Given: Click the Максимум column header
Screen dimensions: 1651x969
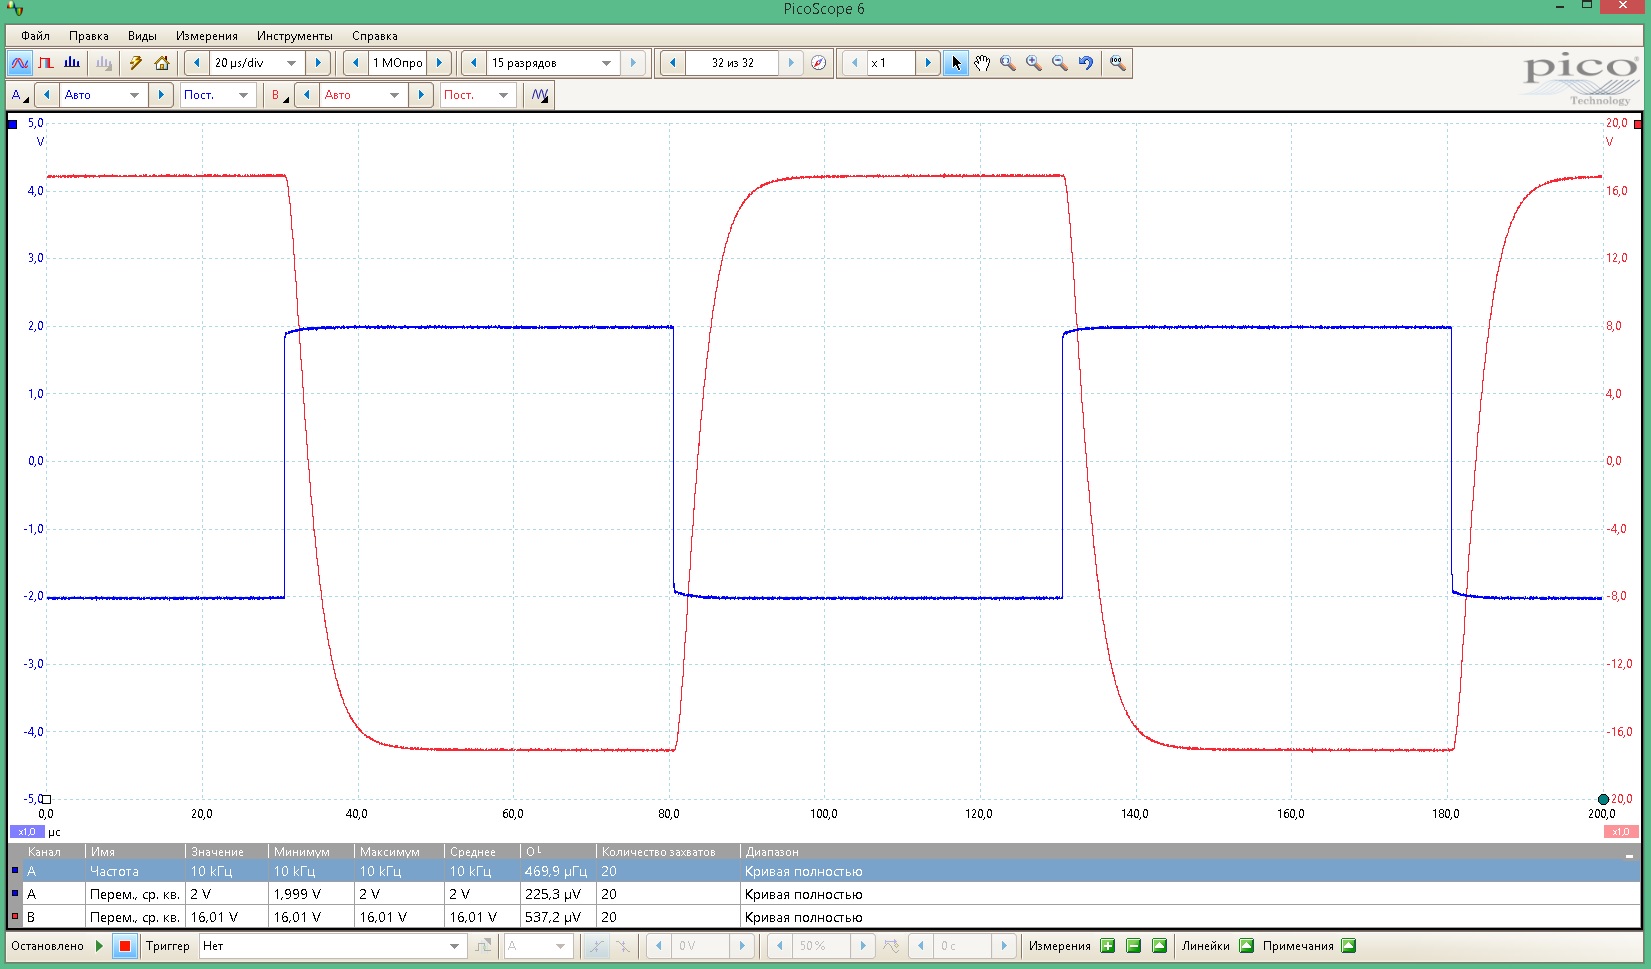Looking at the screenshot, I should point(398,852).
